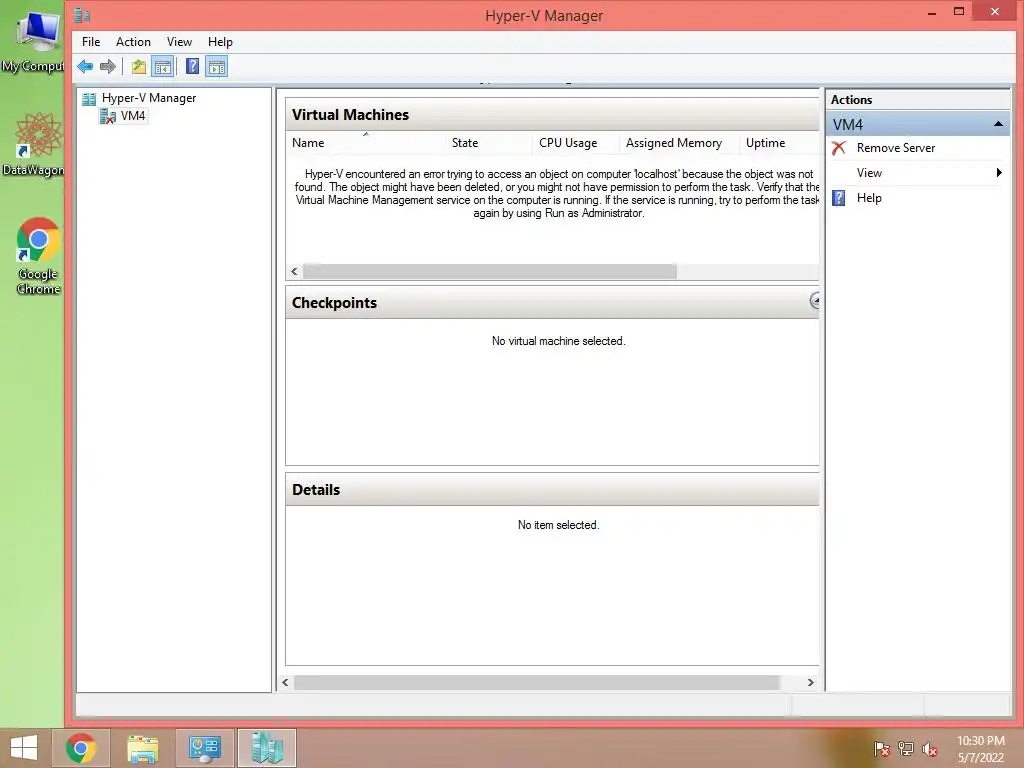This screenshot has height=768, width=1024.
Task: Sort by Name column header
Action: [365, 143]
